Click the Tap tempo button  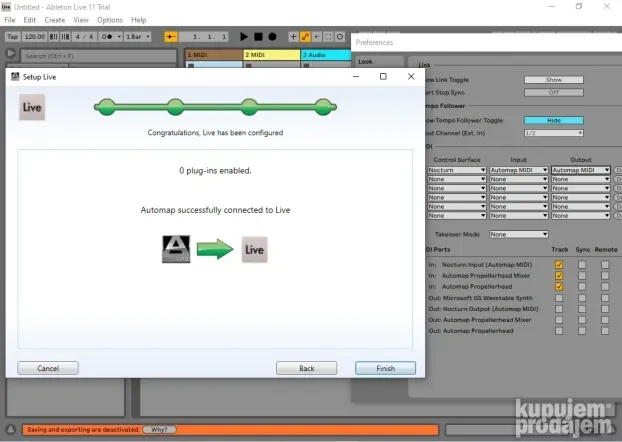[12, 37]
